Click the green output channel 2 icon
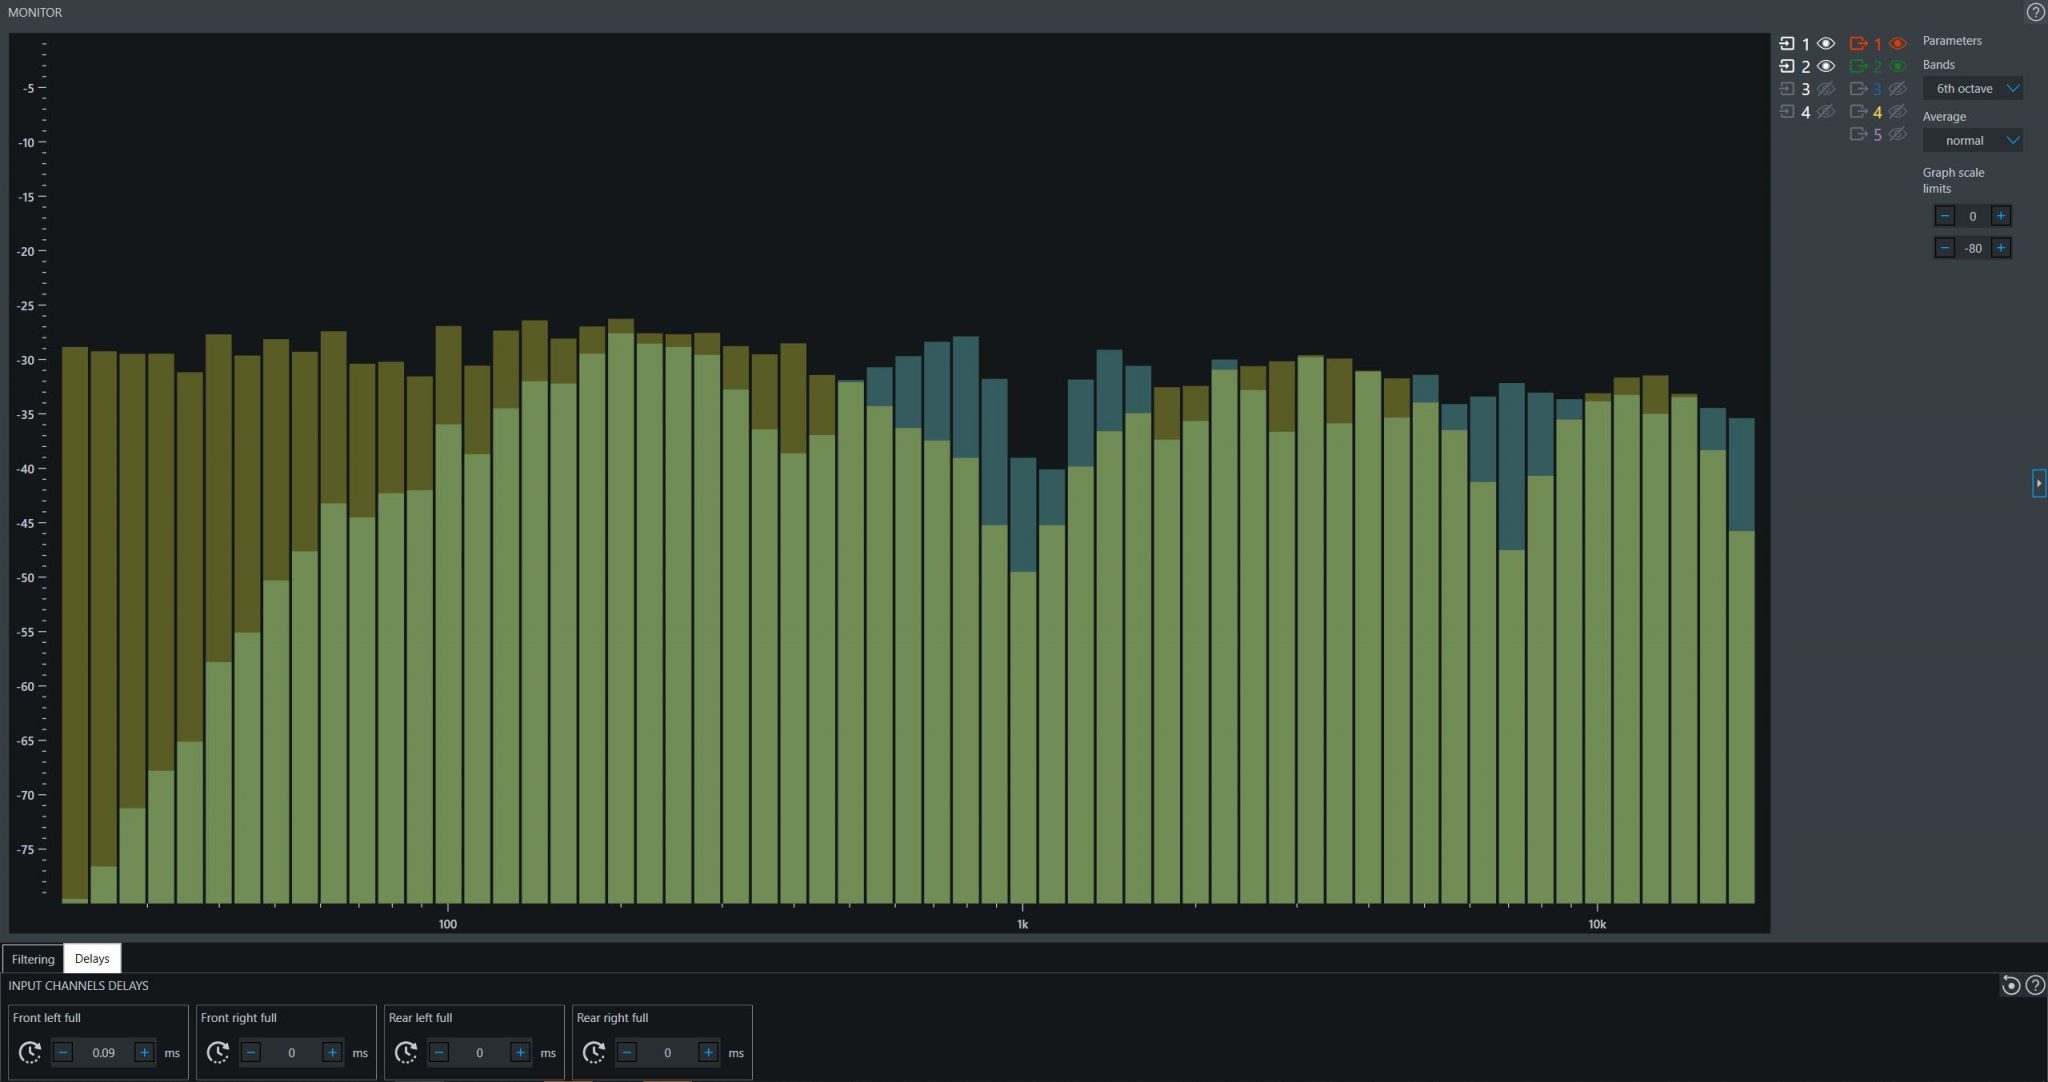 (x=1859, y=66)
